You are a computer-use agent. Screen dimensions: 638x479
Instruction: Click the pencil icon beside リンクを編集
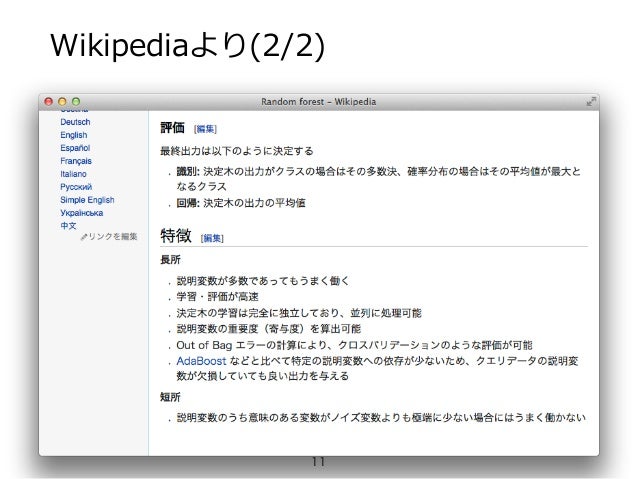click(84, 237)
